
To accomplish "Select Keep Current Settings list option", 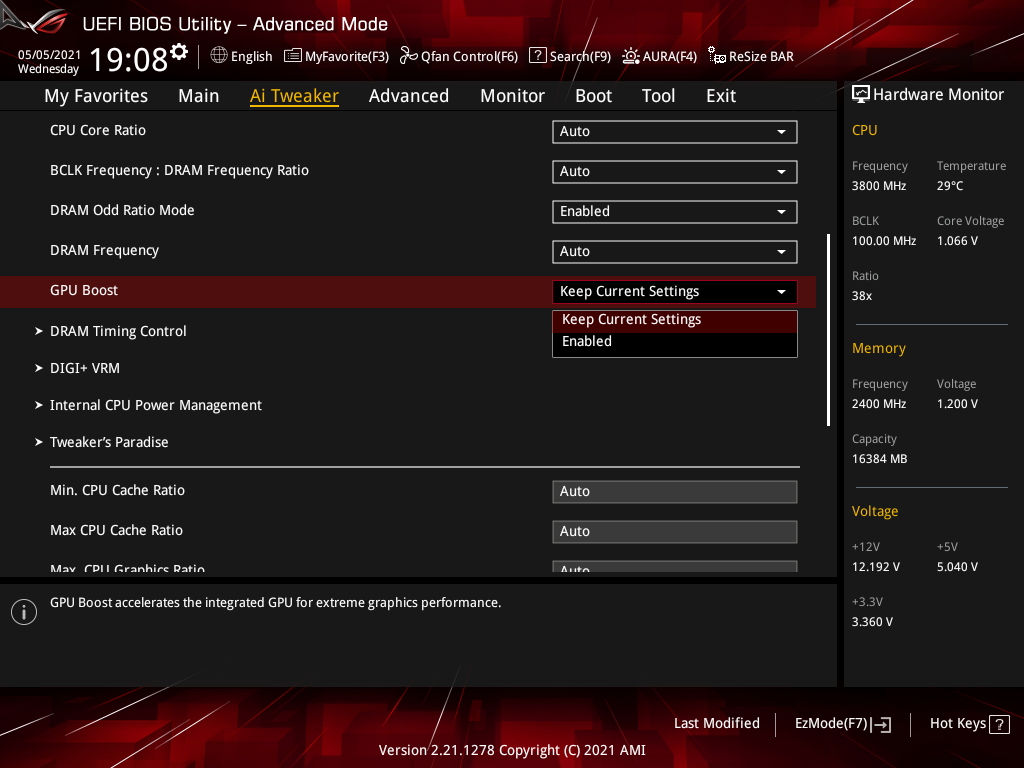I will (675, 320).
